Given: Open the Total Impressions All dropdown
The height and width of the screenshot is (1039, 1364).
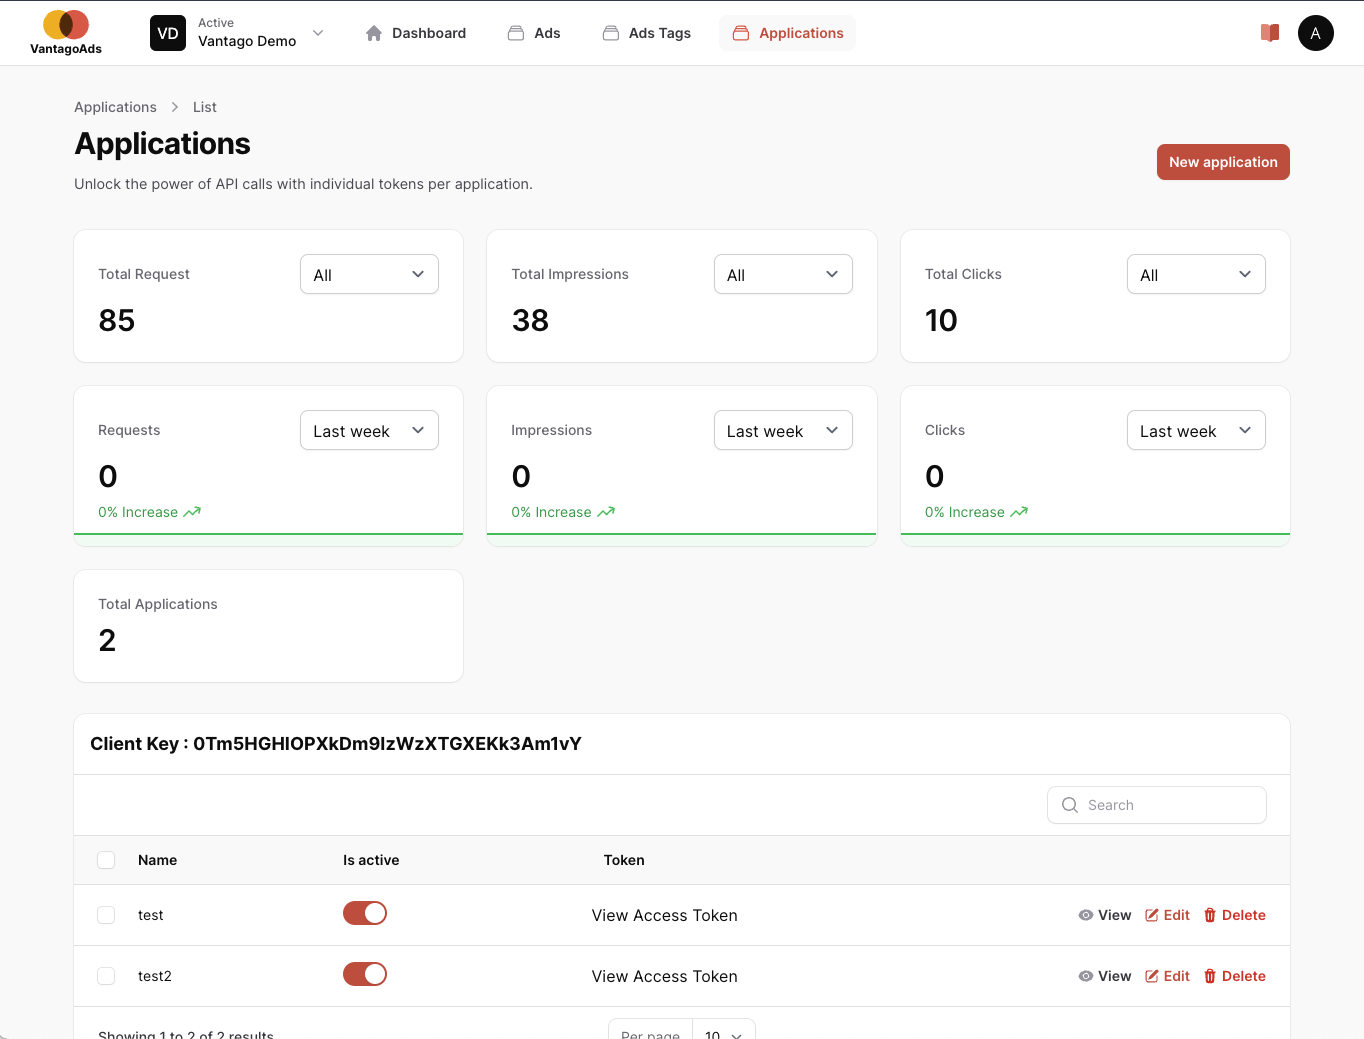Looking at the screenshot, I should tap(783, 274).
